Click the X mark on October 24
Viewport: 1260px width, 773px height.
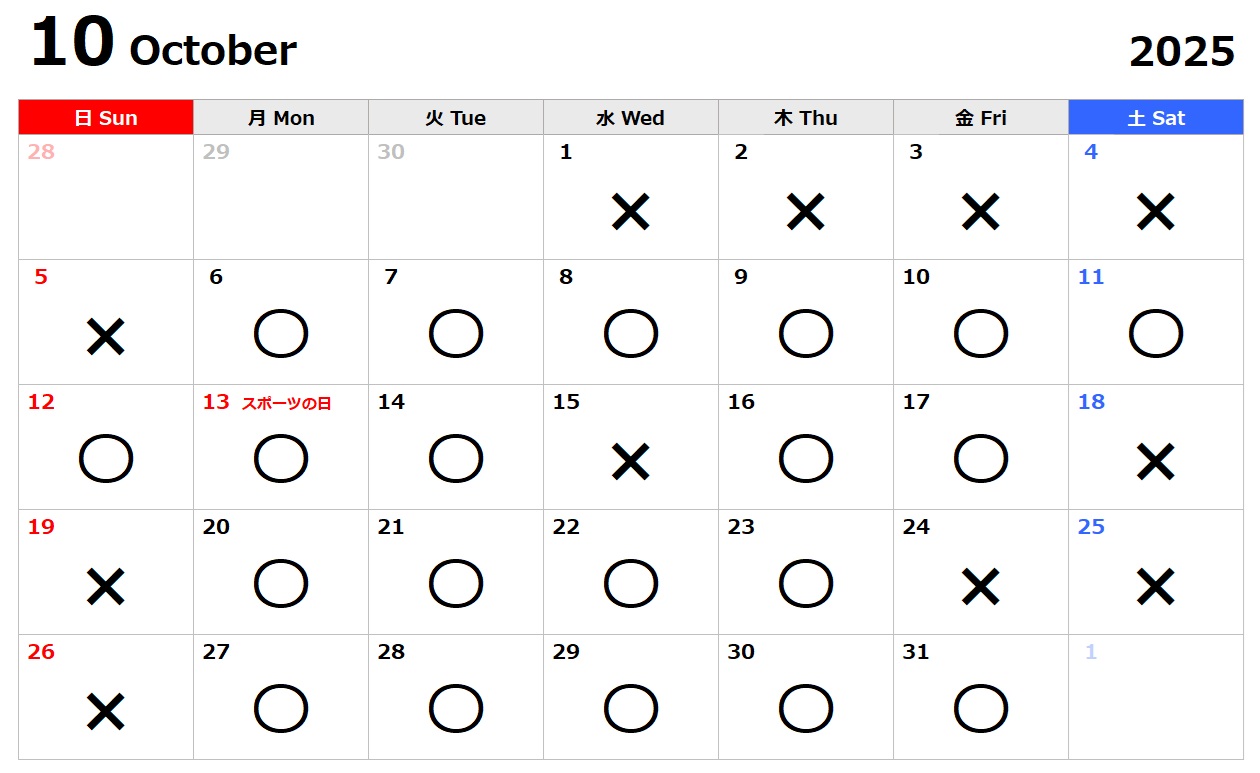[981, 587]
